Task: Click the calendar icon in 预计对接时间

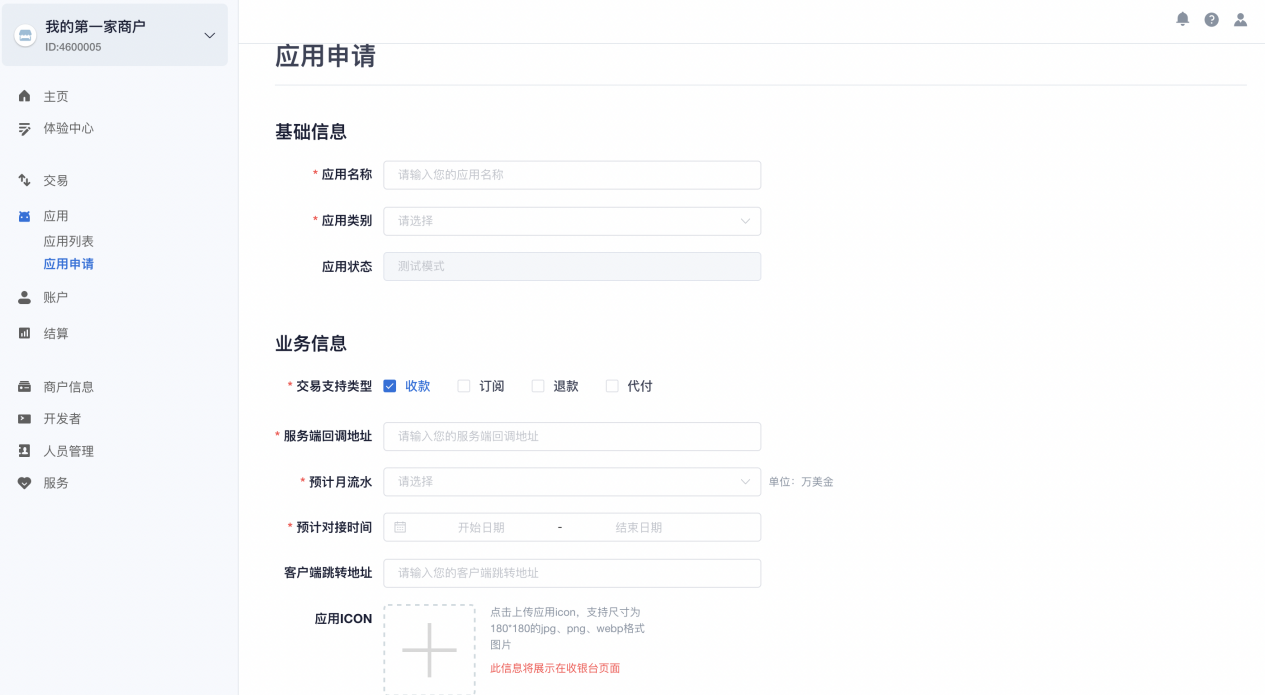Action: point(400,527)
